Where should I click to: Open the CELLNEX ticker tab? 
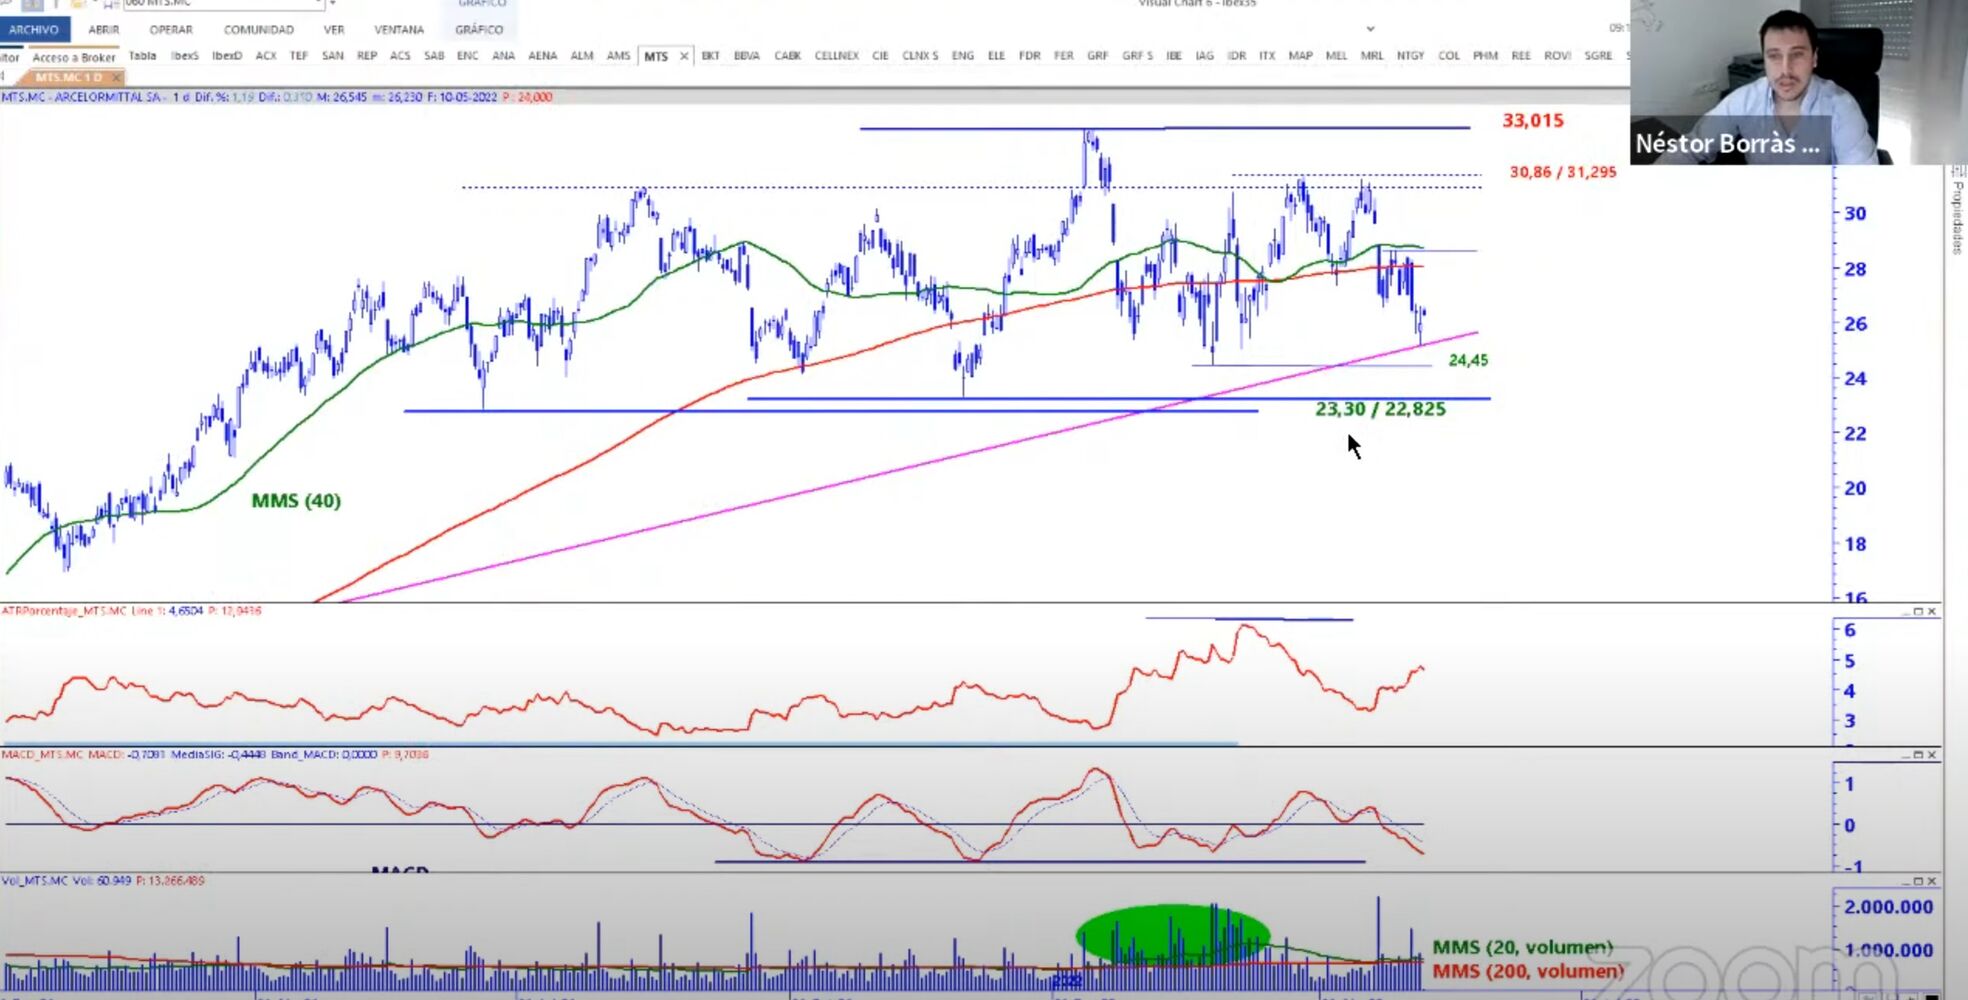(837, 56)
